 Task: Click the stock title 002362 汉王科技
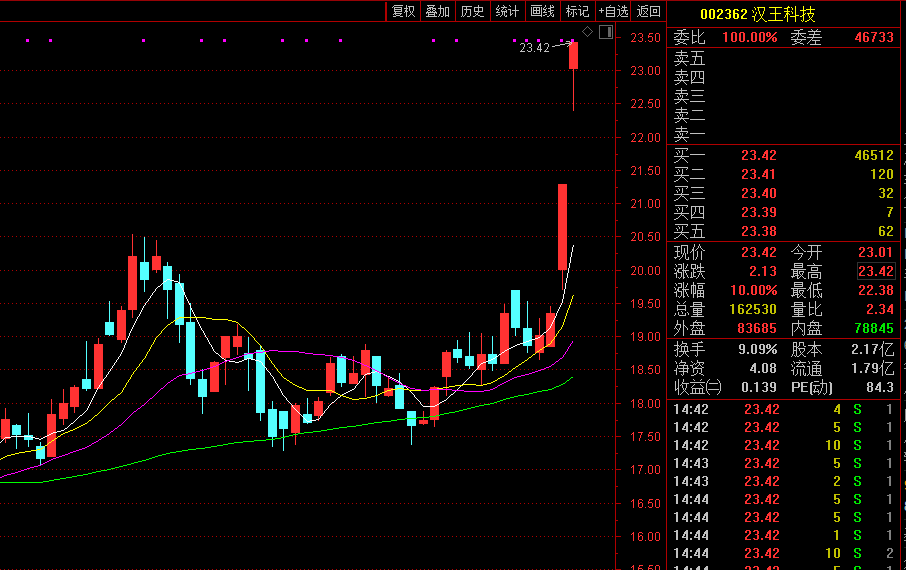pyautogui.click(x=758, y=14)
